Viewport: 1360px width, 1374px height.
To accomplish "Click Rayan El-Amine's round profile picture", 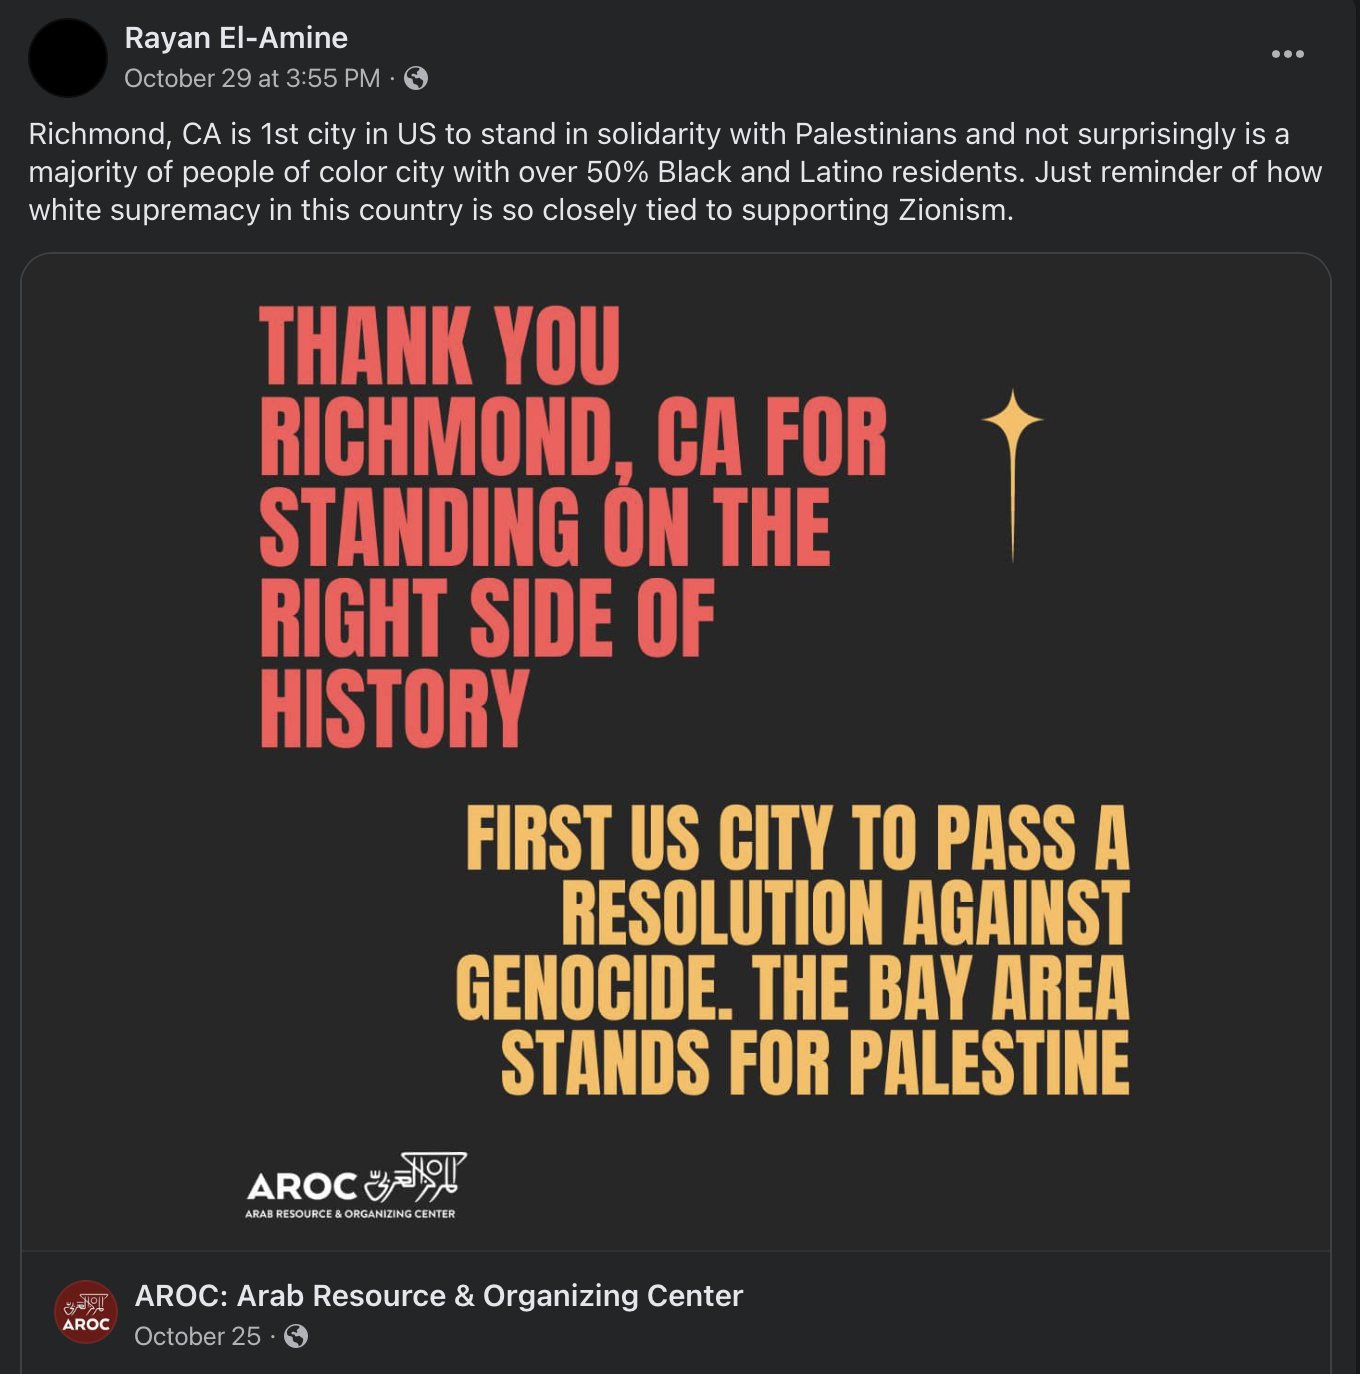I will pyautogui.click(x=68, y=57).
